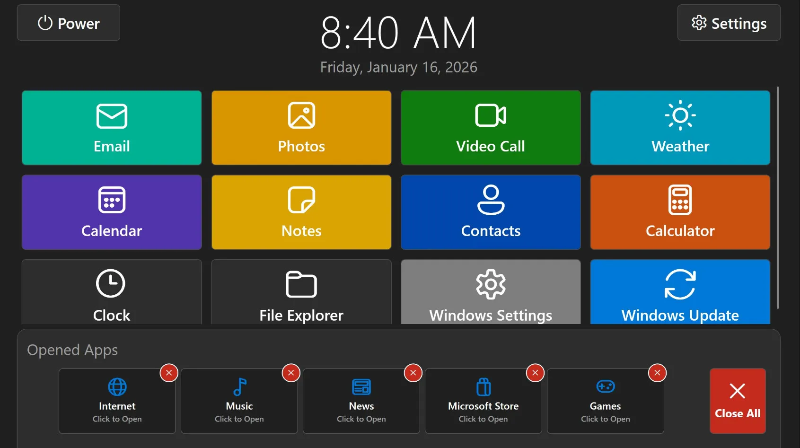Open the Weather tile
Screen dimensions: 800x448
click(x=680, y=128)
